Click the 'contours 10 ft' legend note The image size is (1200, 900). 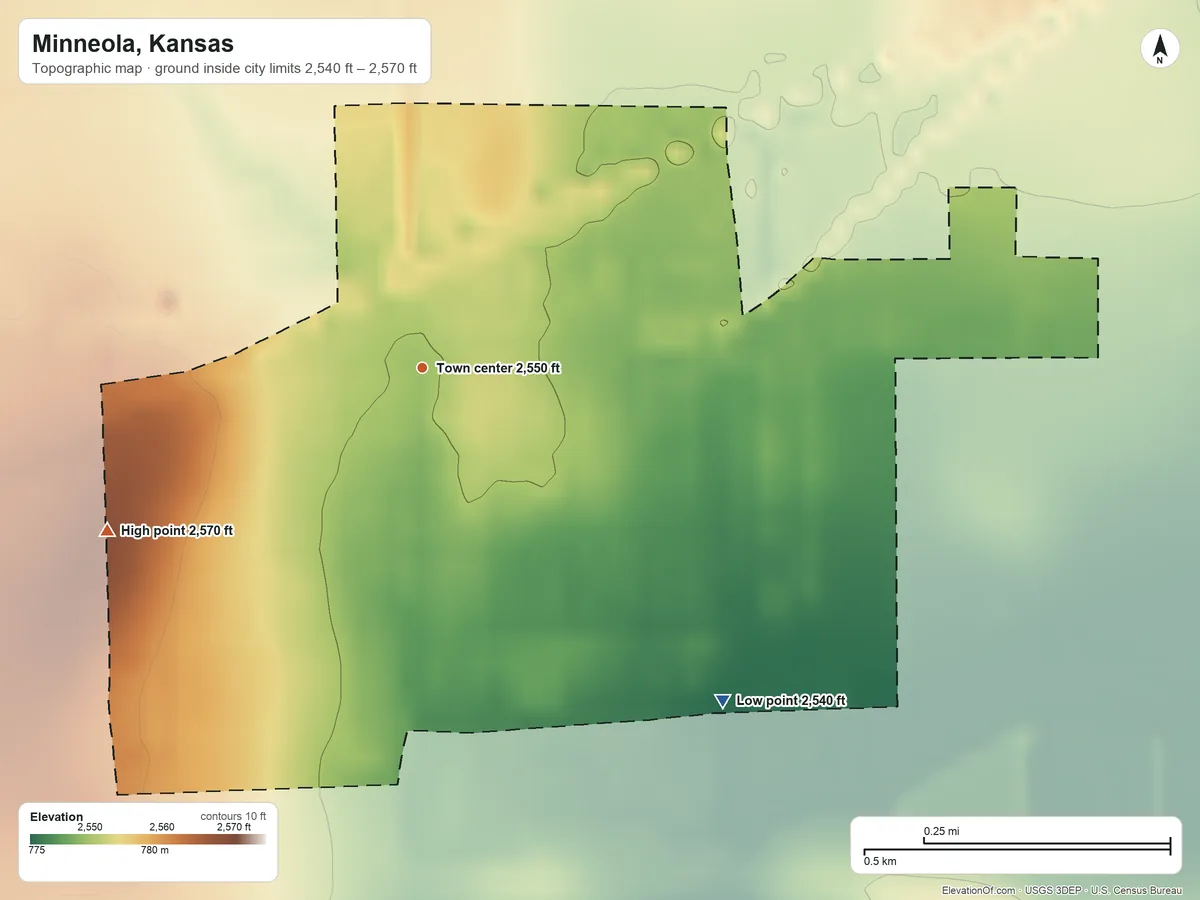(233, 816)
